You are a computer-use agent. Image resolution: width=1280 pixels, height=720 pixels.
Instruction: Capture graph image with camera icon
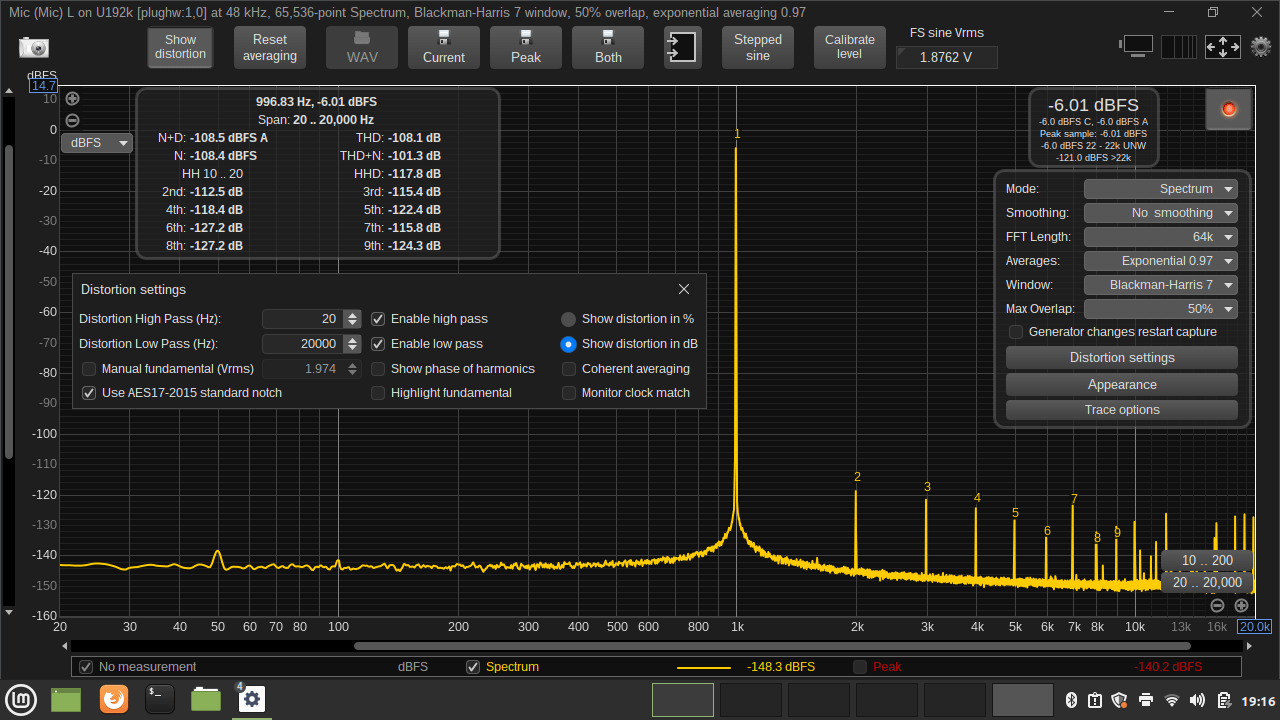coord(33,47)
